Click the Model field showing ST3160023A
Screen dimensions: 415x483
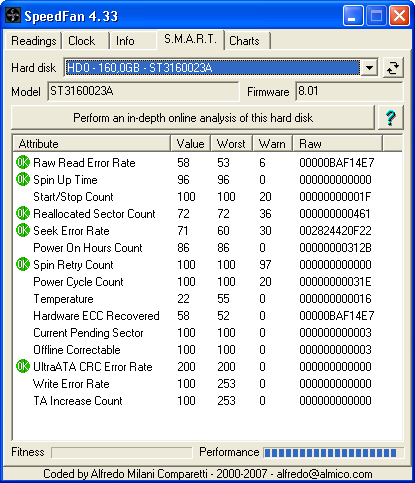(143, 91)
